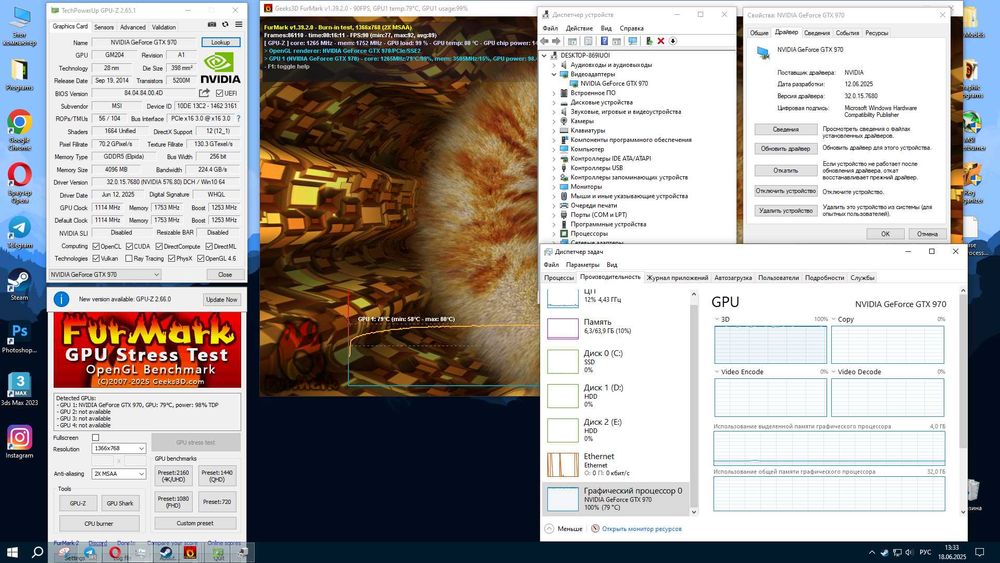Toggle the OpenCL checkbox

click(96, 246)
